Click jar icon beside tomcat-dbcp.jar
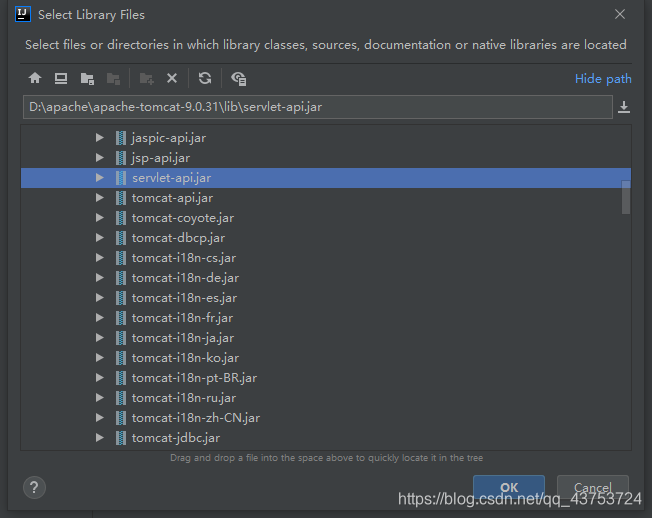This screenshot has width=652, height=518. (121, 238)
